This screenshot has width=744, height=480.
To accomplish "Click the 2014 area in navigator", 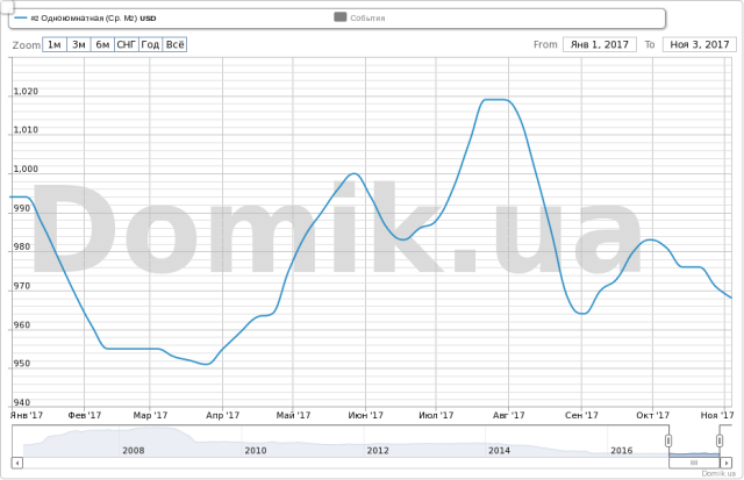I will pyautogui.click(x=499, y=450).
